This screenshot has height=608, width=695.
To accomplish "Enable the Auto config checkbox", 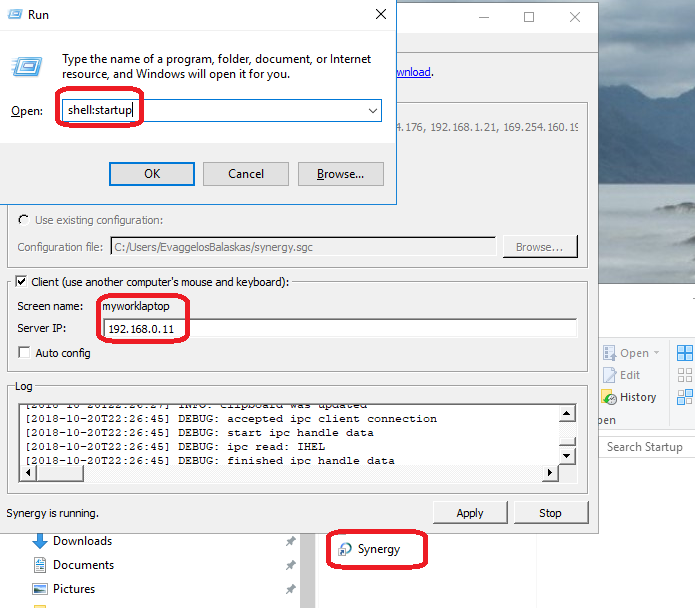I will pyautogui.click(x=24, y=353).
